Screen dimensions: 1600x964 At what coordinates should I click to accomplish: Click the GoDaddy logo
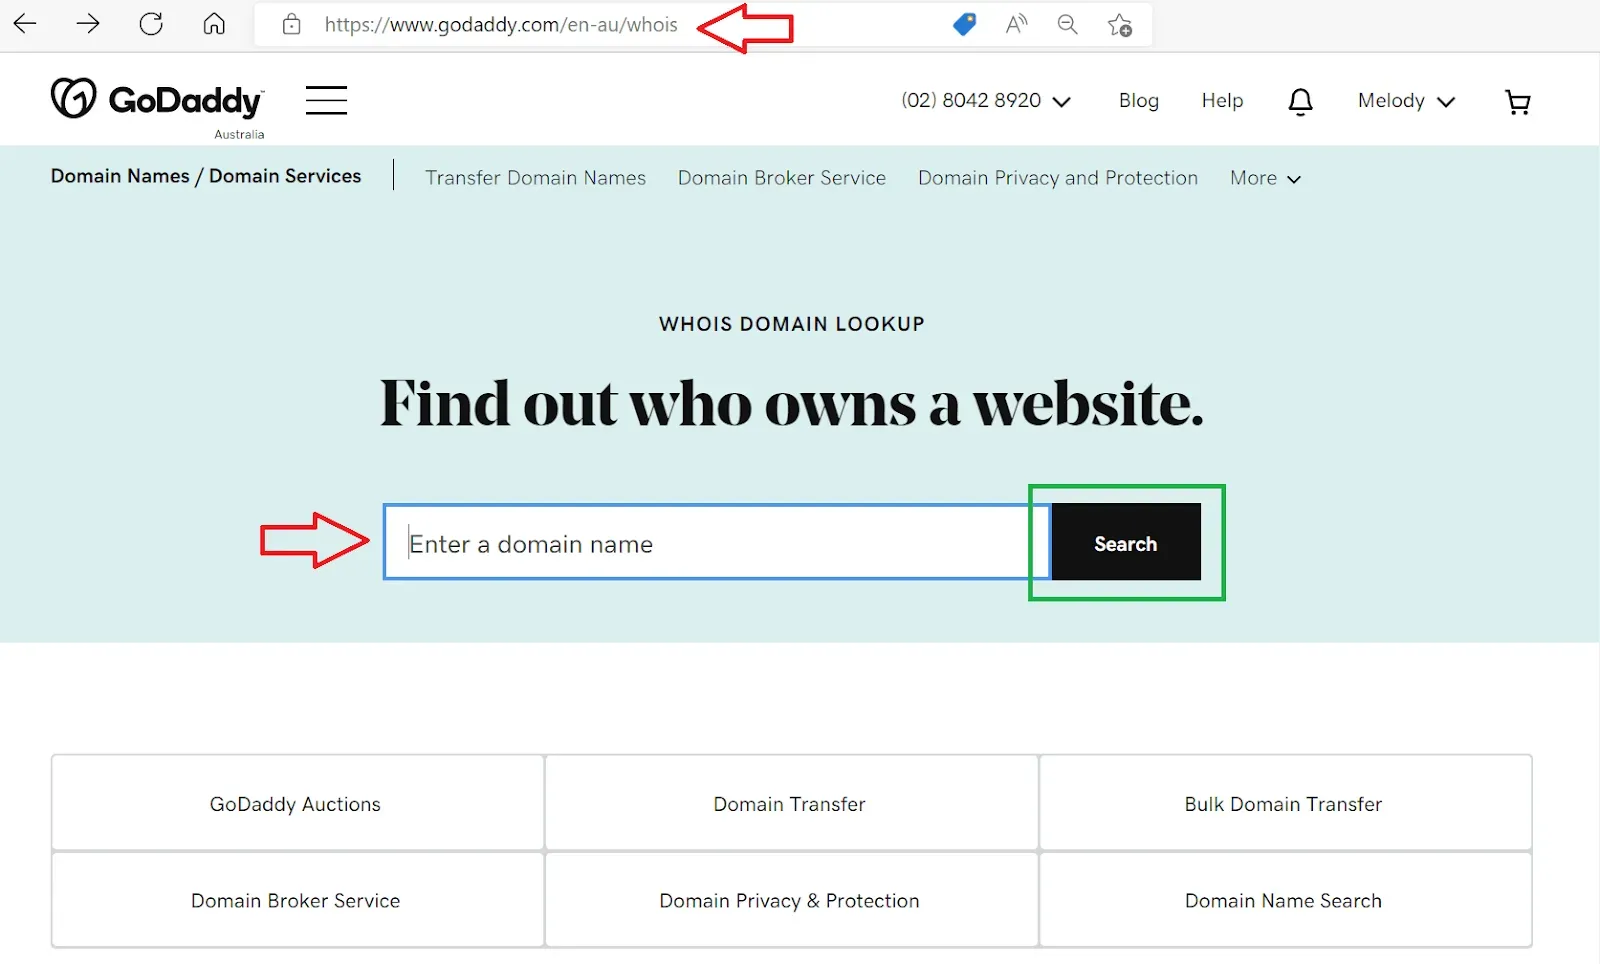[156, 99]
